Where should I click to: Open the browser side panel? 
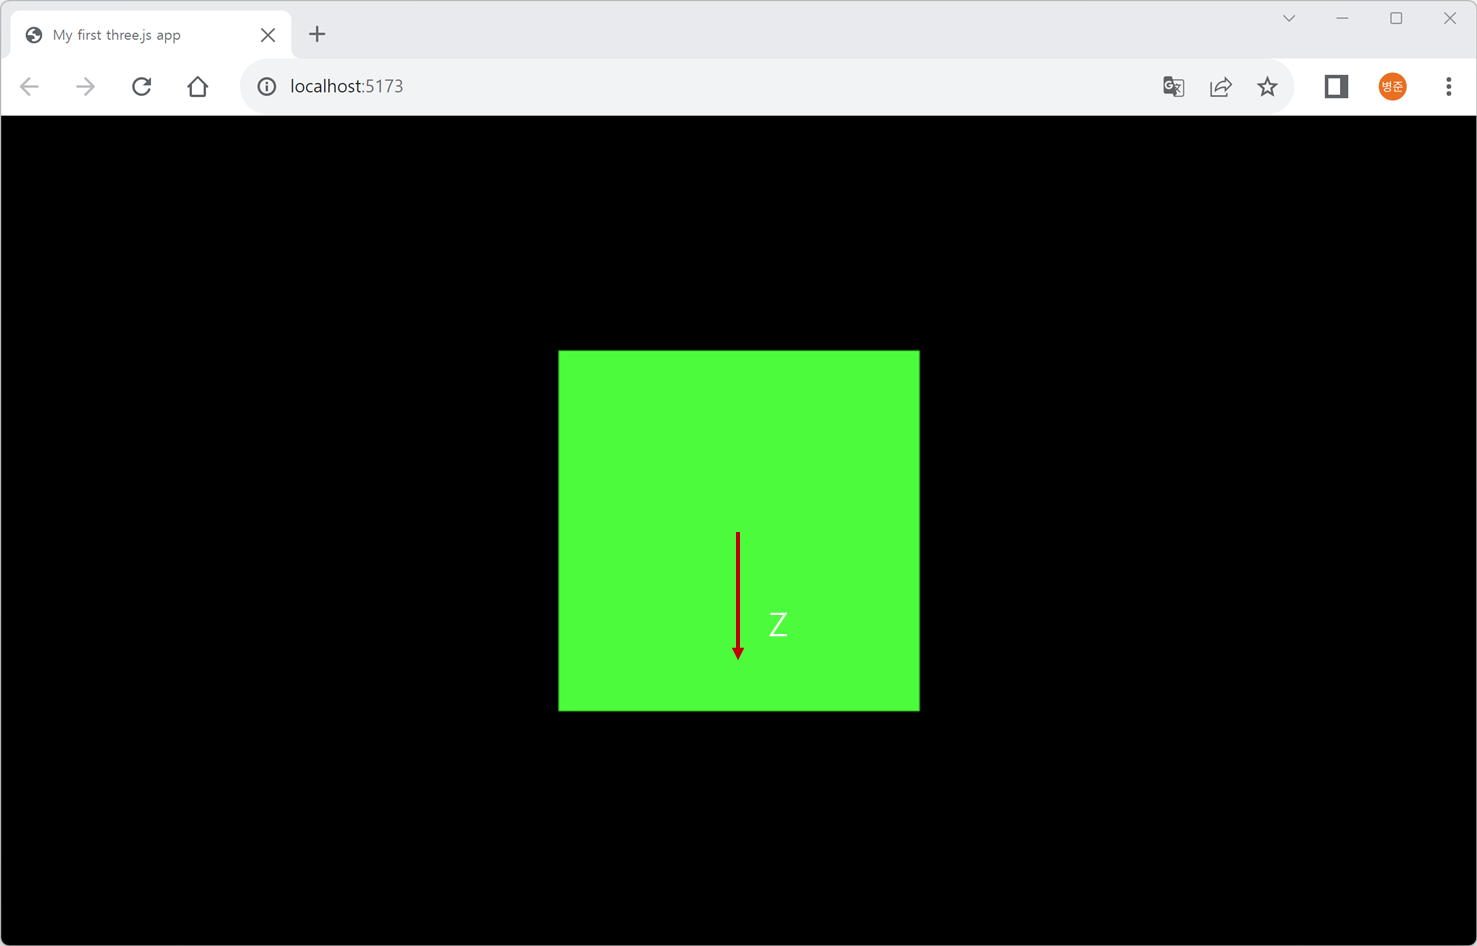pyautogui.click(x=1336, y=87)
